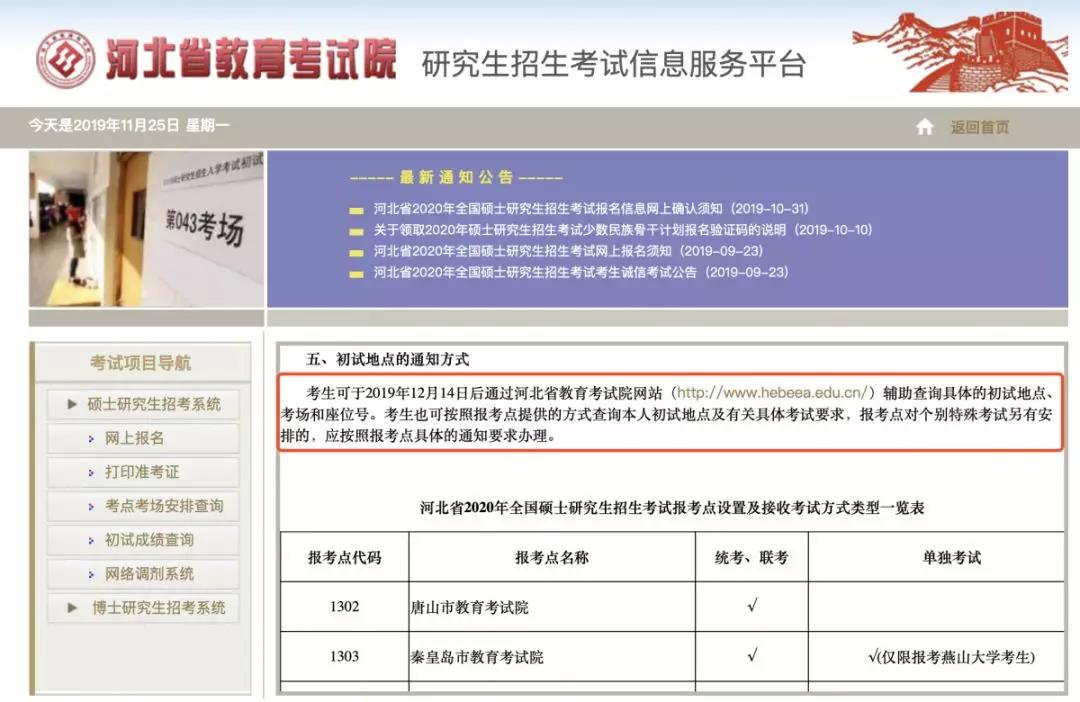The image size is (1080, 702).
Task: Open 硕士研究生招考系统 navigation item
Action: tap(143, 404)
